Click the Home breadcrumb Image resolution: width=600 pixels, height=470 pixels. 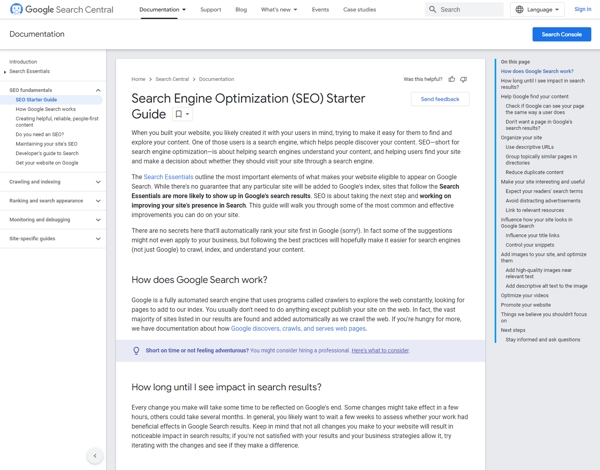138,79
